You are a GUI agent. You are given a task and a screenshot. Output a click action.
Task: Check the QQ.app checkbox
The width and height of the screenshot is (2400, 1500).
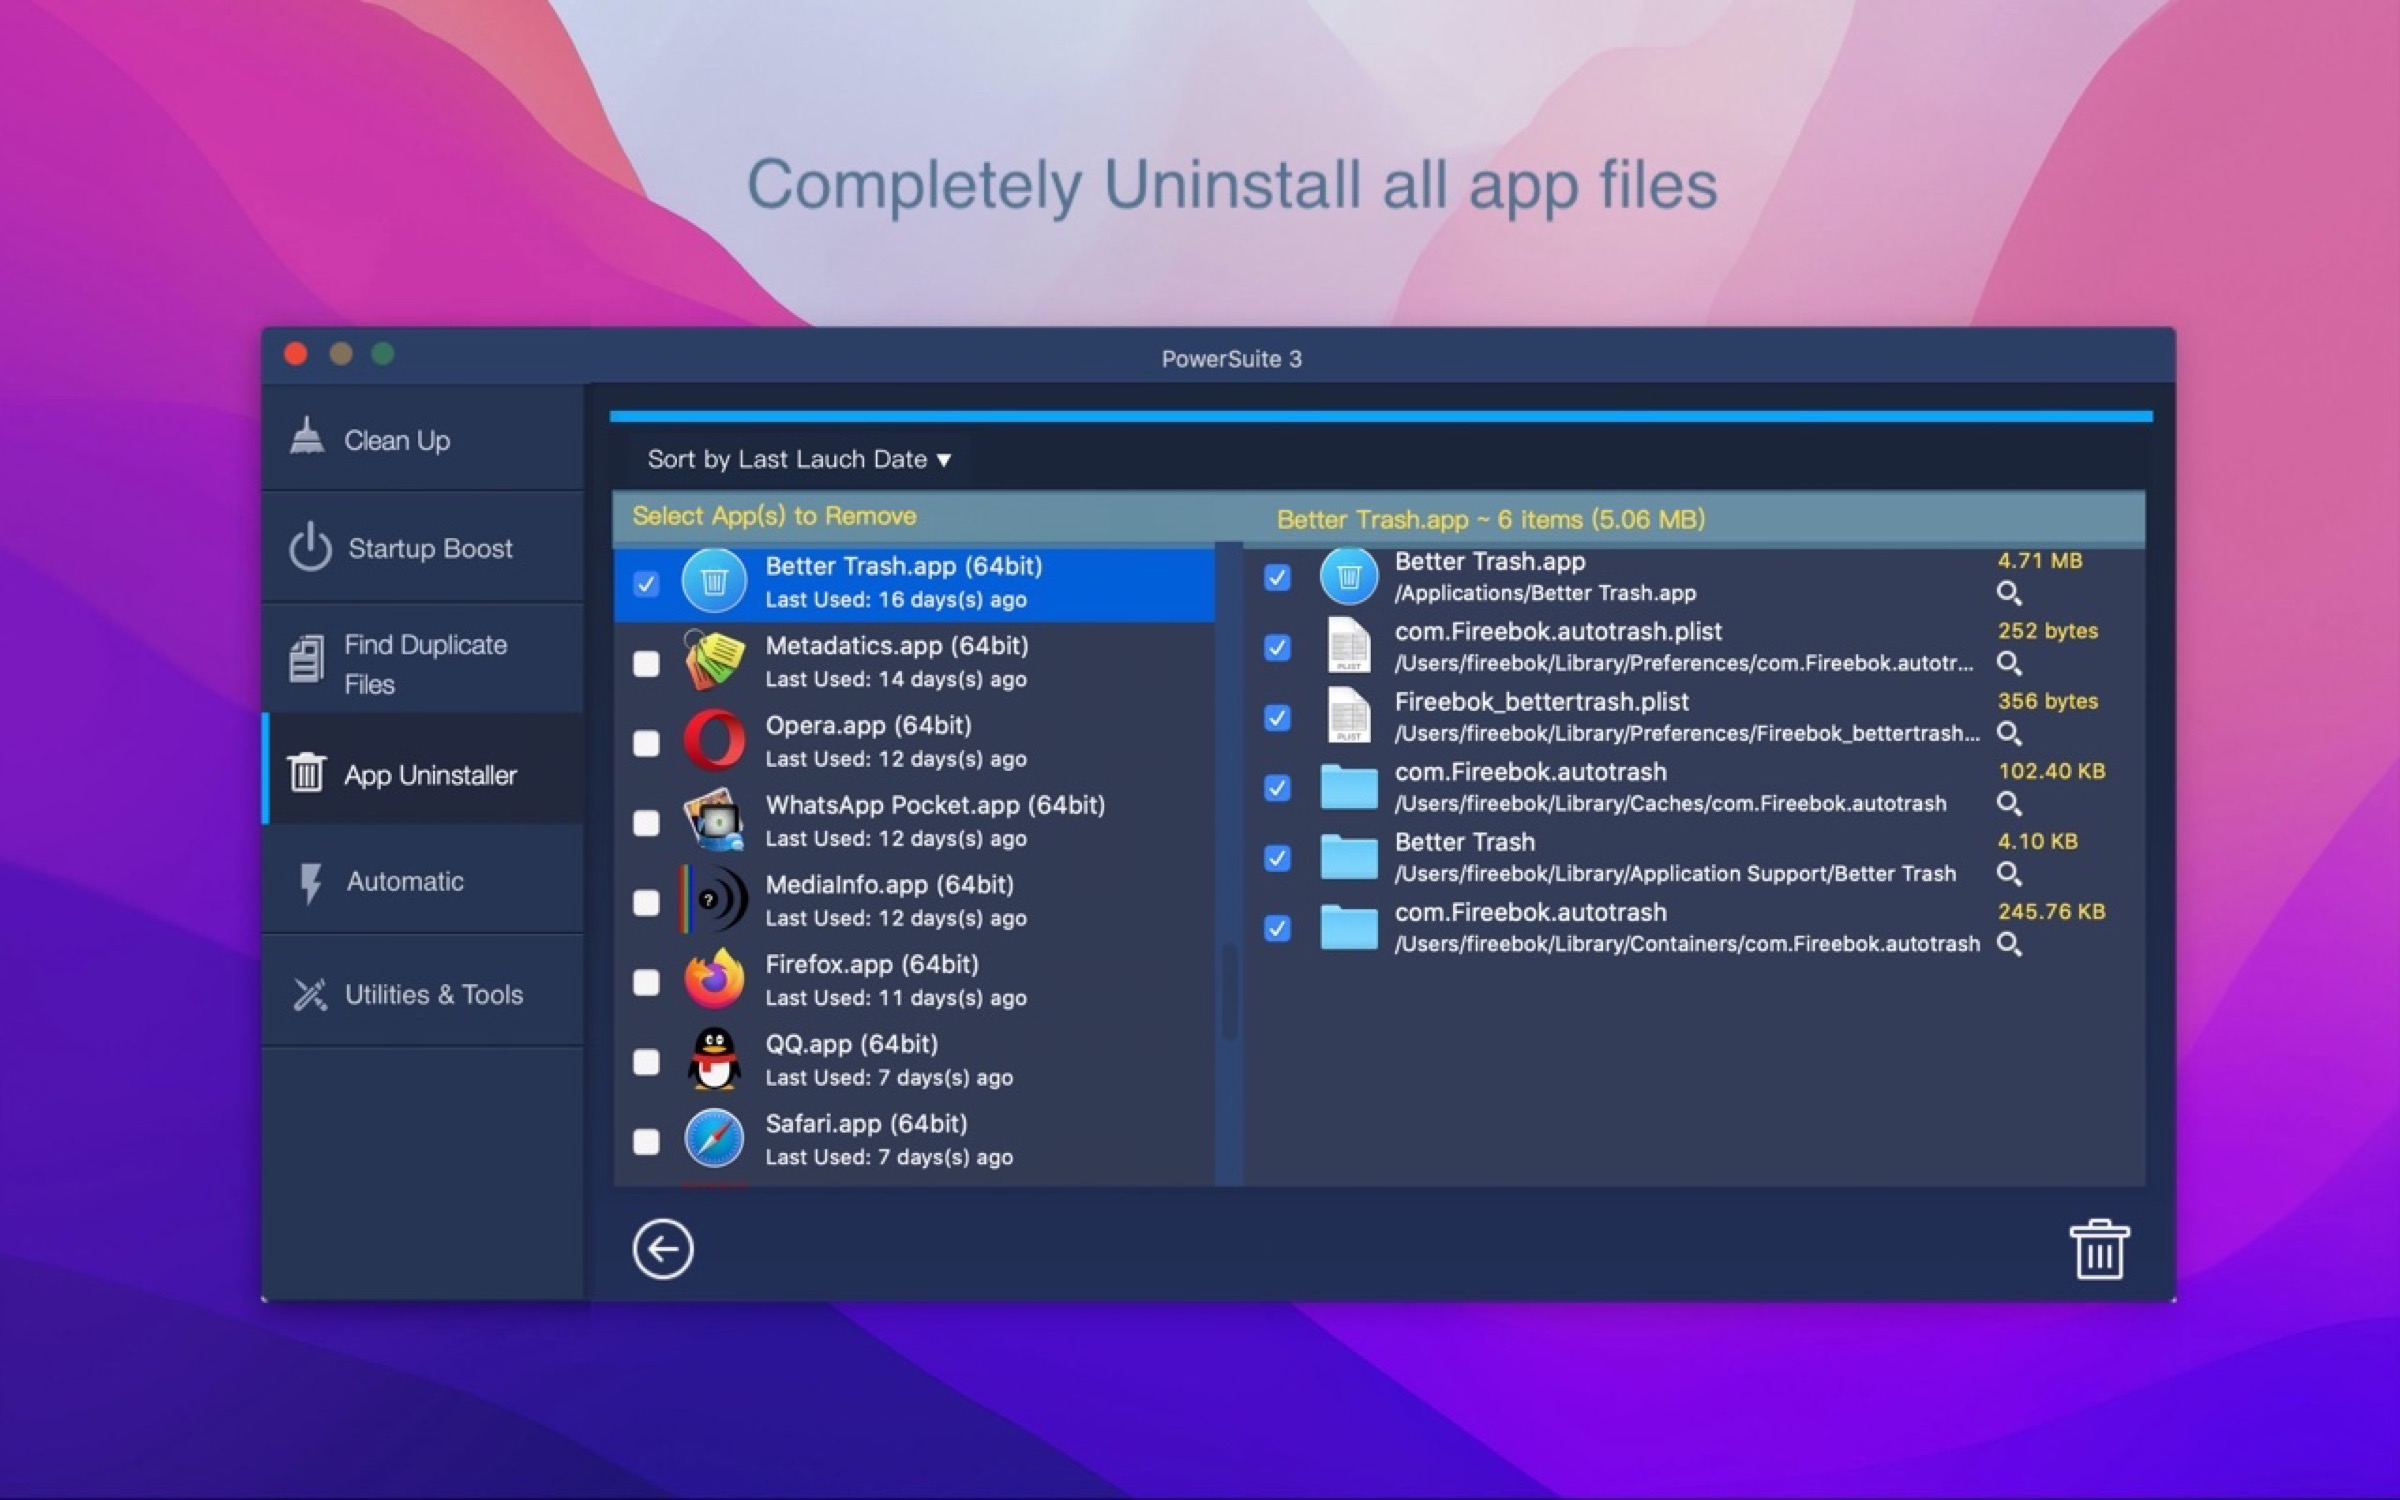coord(646,1061)
